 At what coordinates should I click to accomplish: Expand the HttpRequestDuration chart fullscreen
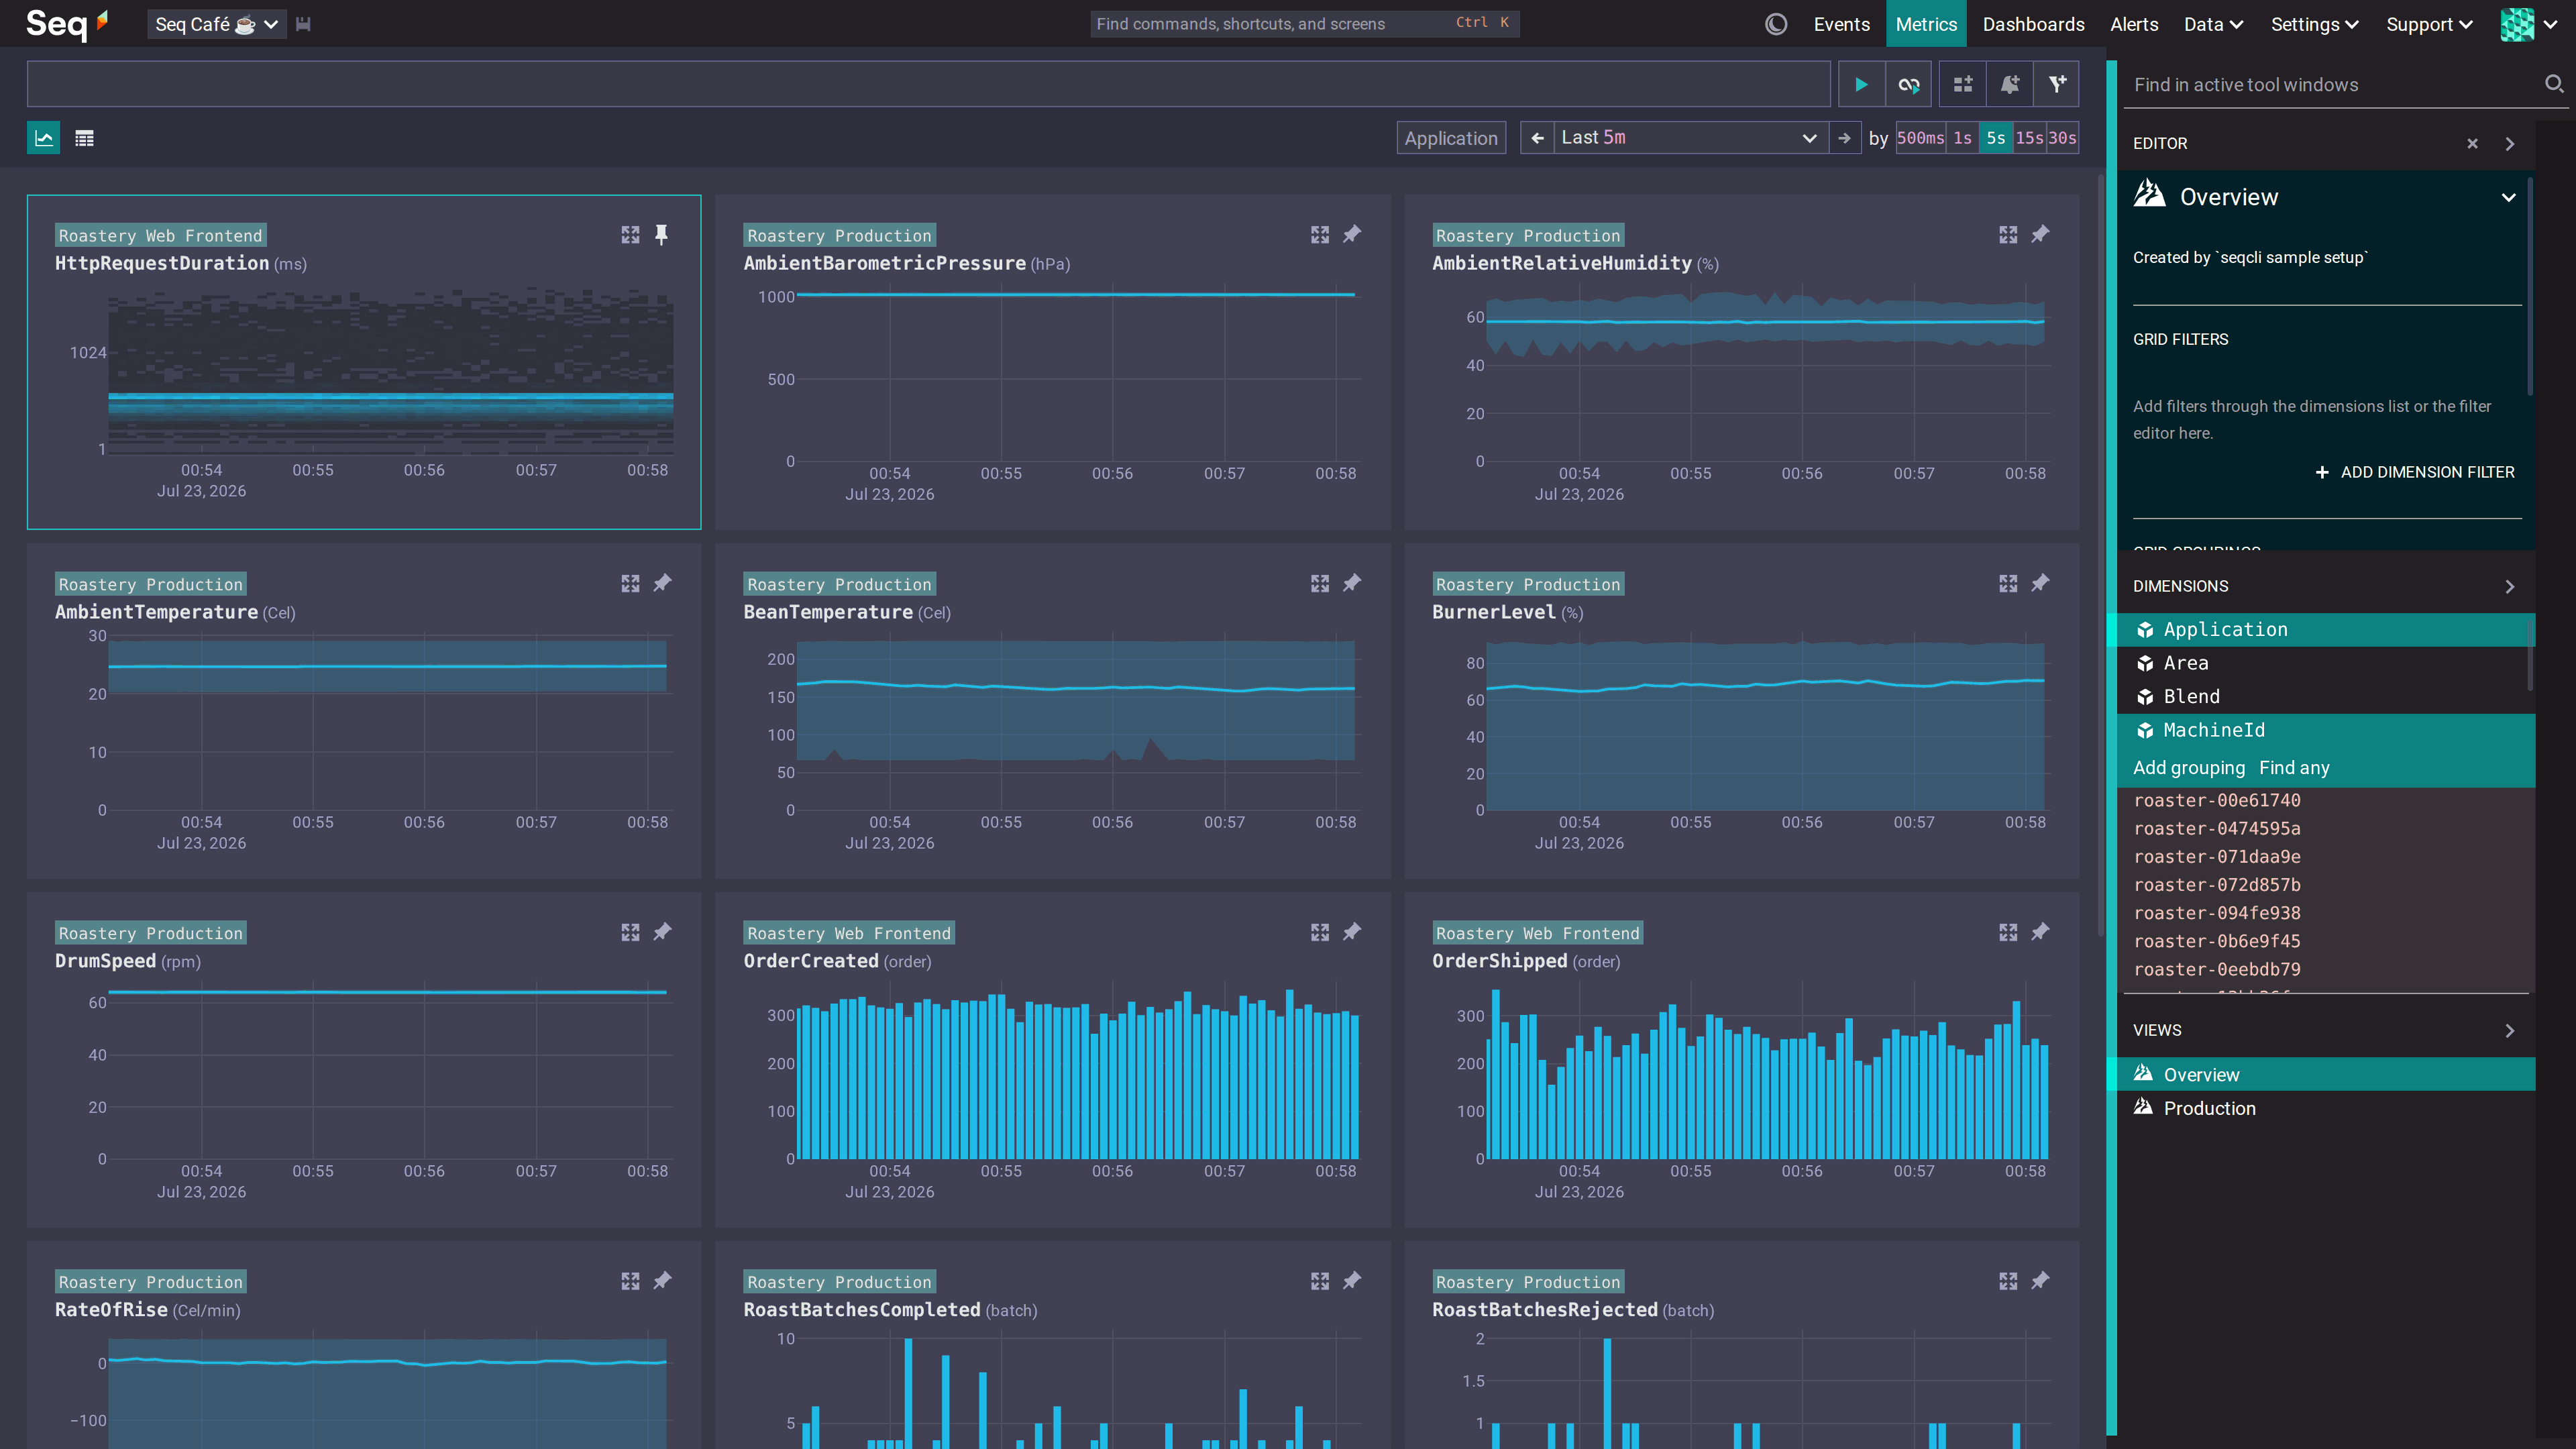(630, 235)
